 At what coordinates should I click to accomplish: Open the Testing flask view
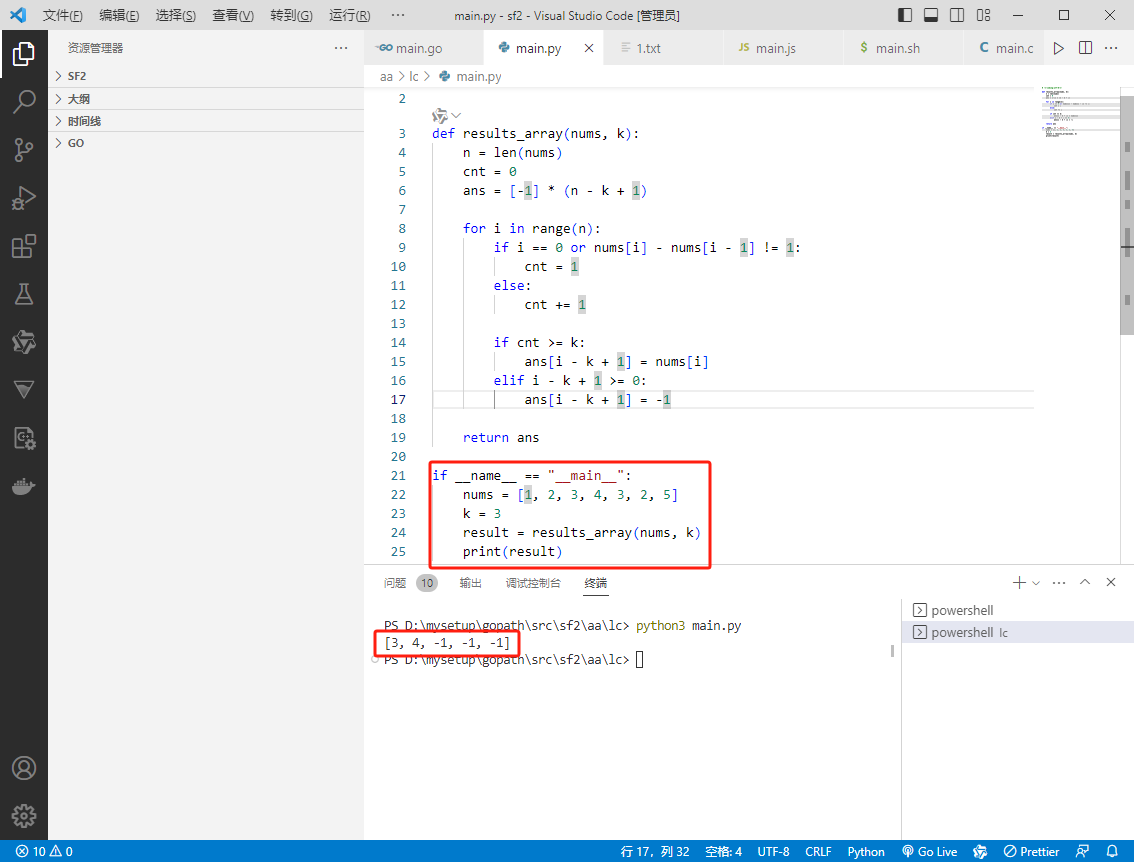(23, 294)
